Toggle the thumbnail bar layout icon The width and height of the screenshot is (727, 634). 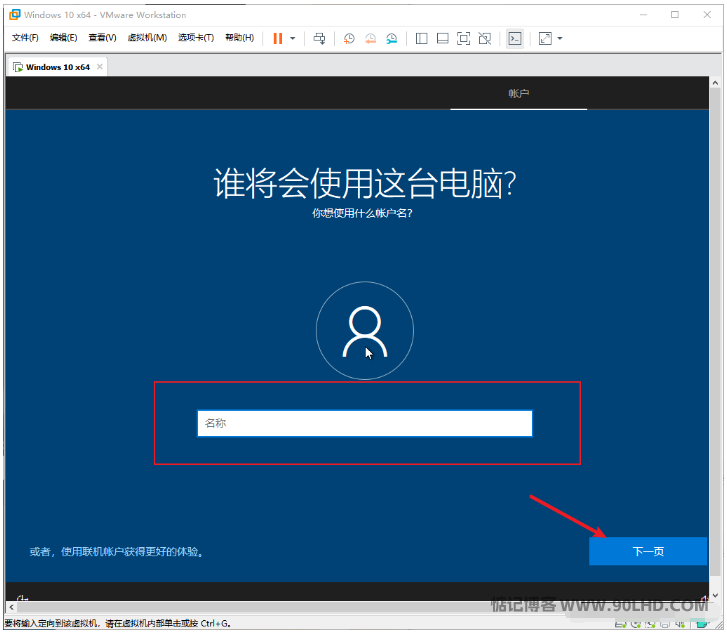click(x=442, y=38)
